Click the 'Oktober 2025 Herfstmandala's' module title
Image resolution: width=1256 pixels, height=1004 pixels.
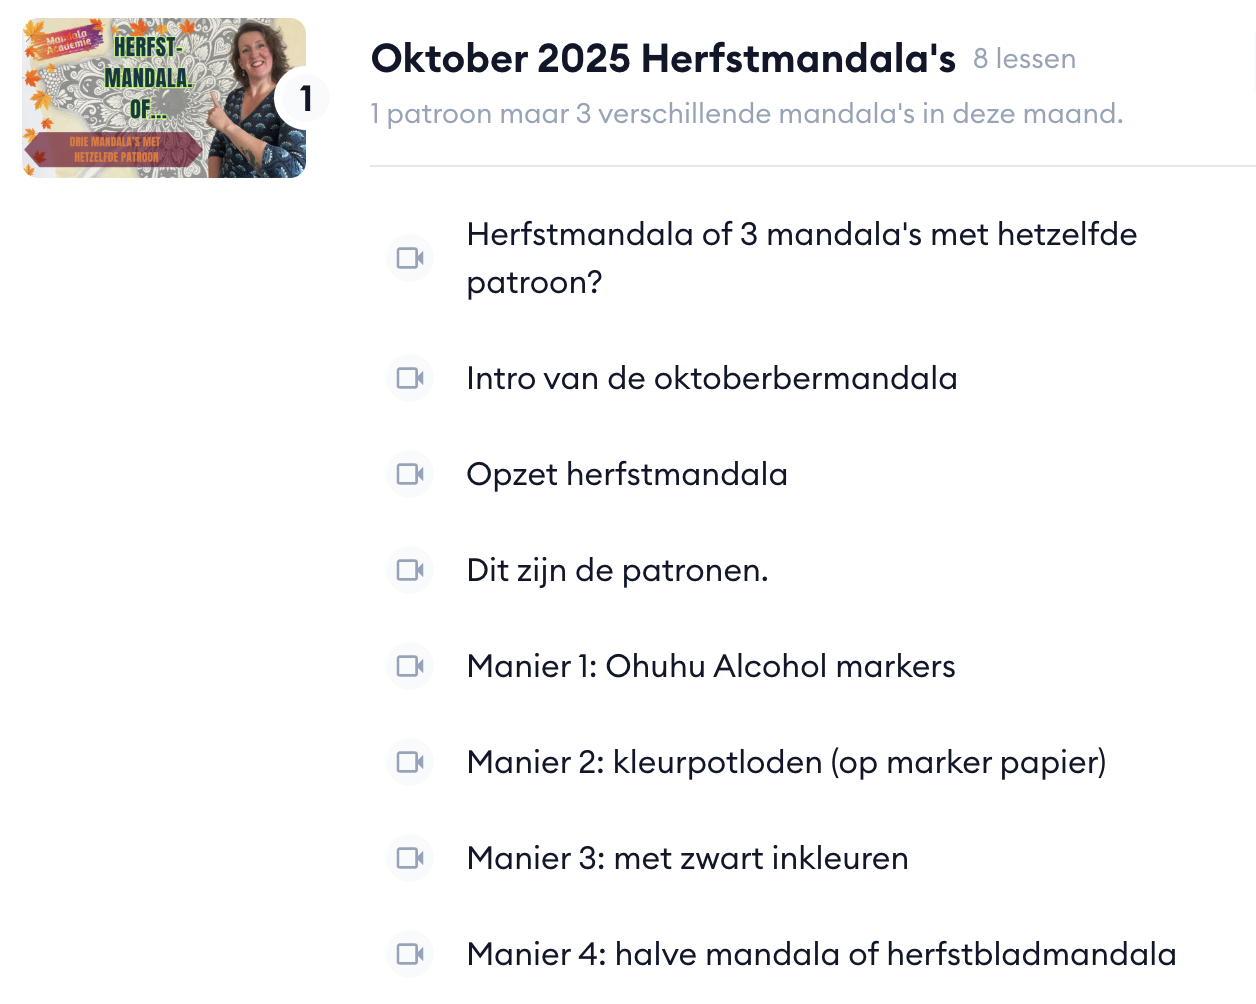click(x=663, y=59)
